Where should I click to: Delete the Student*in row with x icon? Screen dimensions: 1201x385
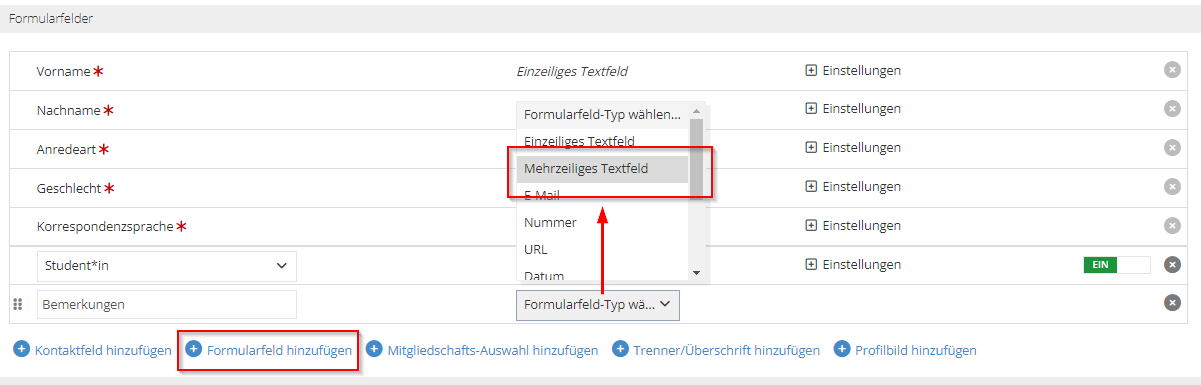point(1172,265)
